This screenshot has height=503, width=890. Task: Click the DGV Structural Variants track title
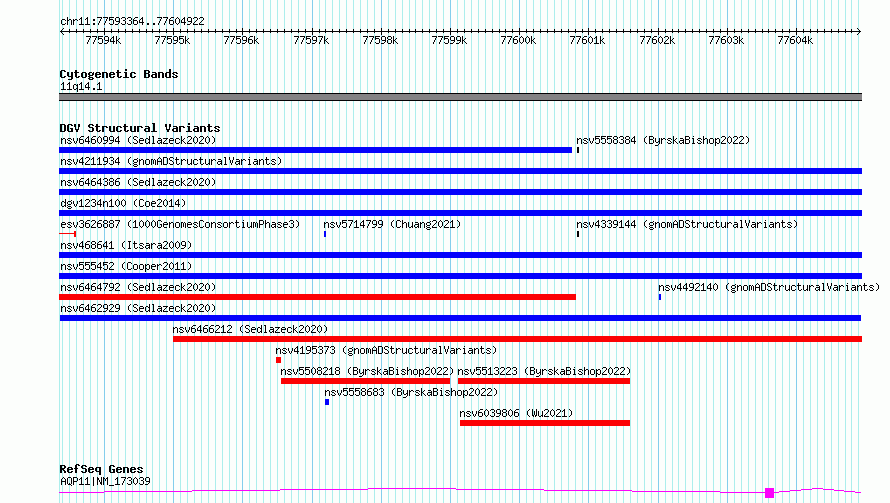tap(140, 128)
